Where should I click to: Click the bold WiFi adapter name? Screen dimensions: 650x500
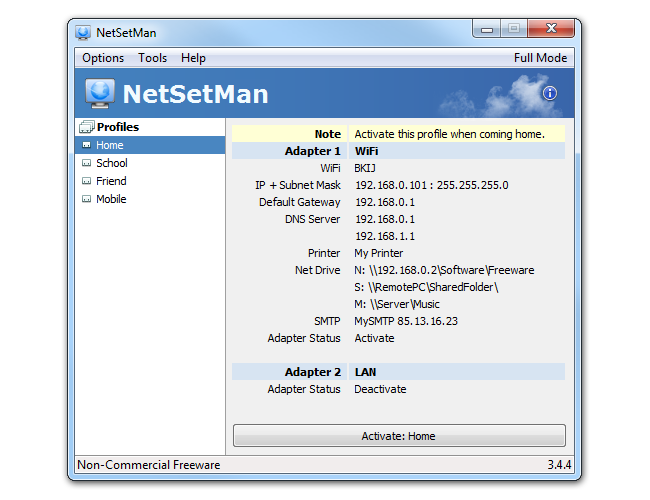pyautogui.click(x=366, y=151)
